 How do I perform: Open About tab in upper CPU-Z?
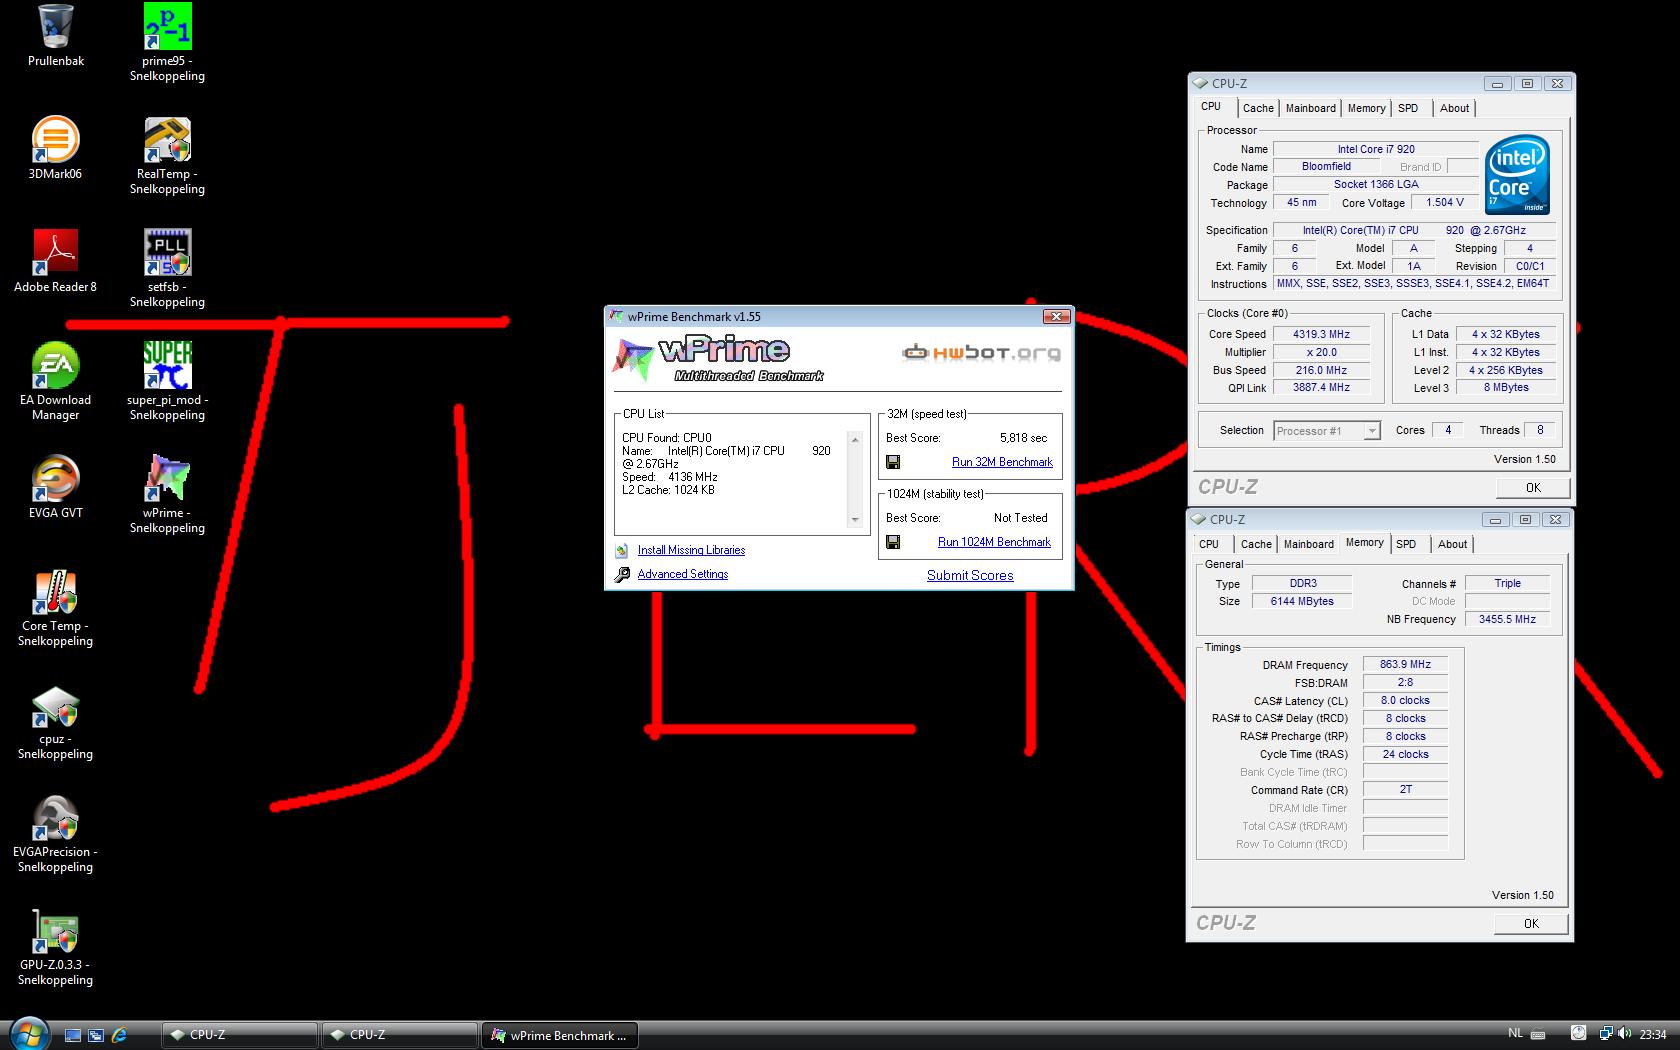(1454, 108)
